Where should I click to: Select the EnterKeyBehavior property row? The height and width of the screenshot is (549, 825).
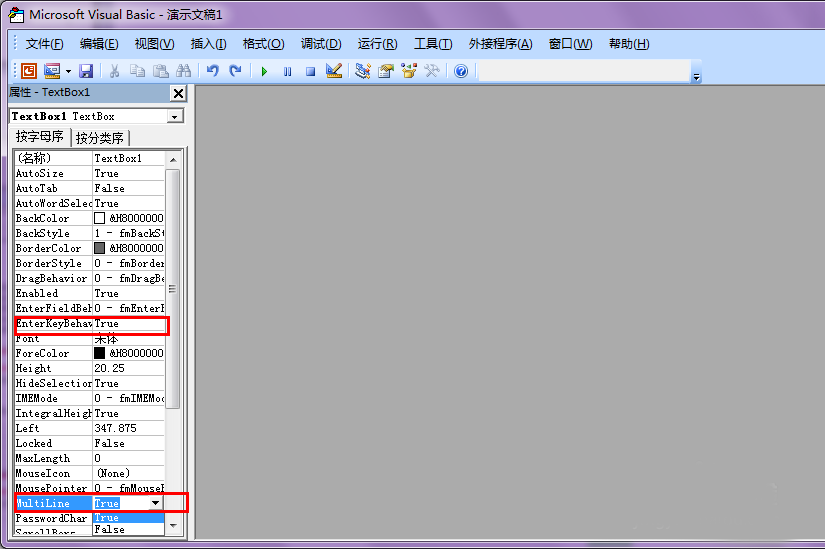point(90,323)
